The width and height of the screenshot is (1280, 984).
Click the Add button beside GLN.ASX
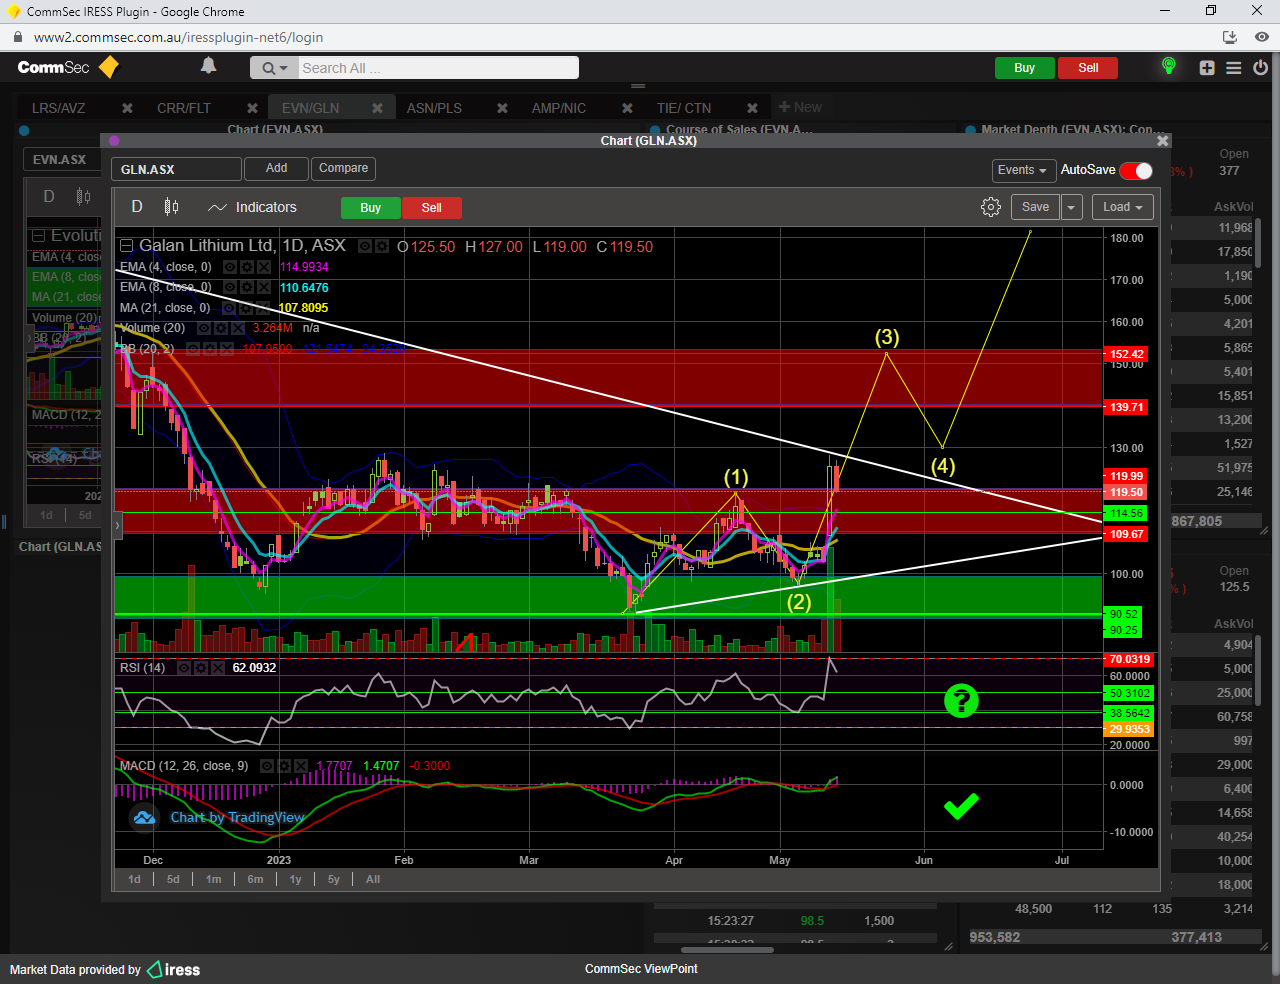pos(276,169)
